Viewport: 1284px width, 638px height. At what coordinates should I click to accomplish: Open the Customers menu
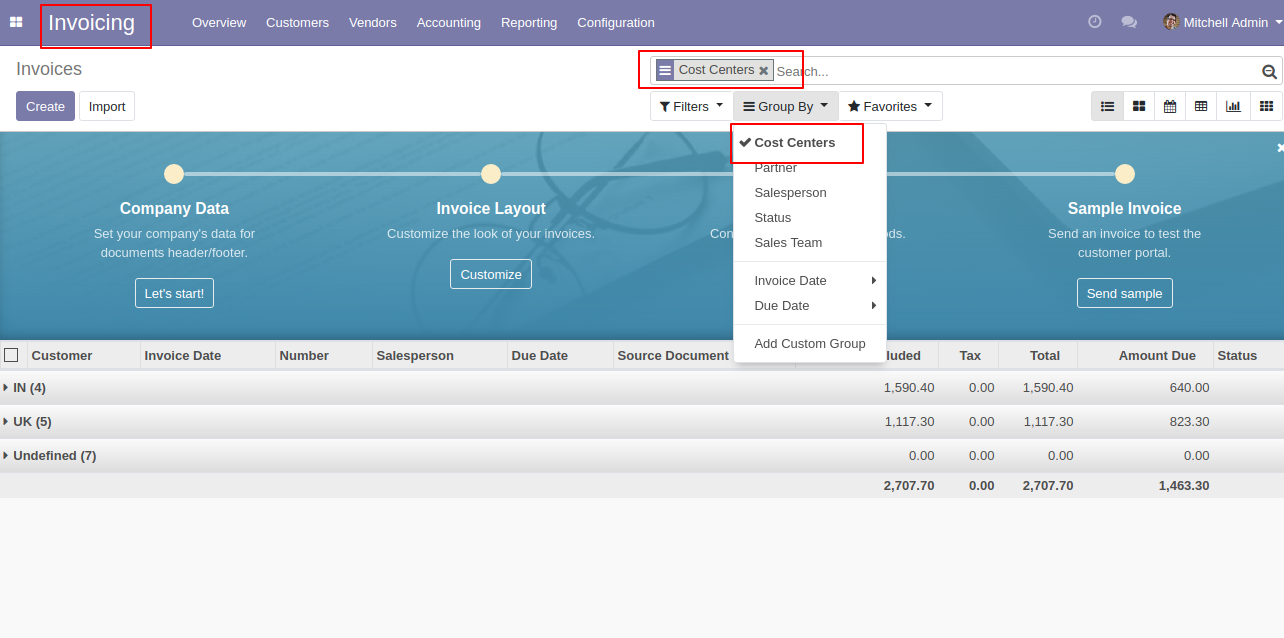[297, 22]
